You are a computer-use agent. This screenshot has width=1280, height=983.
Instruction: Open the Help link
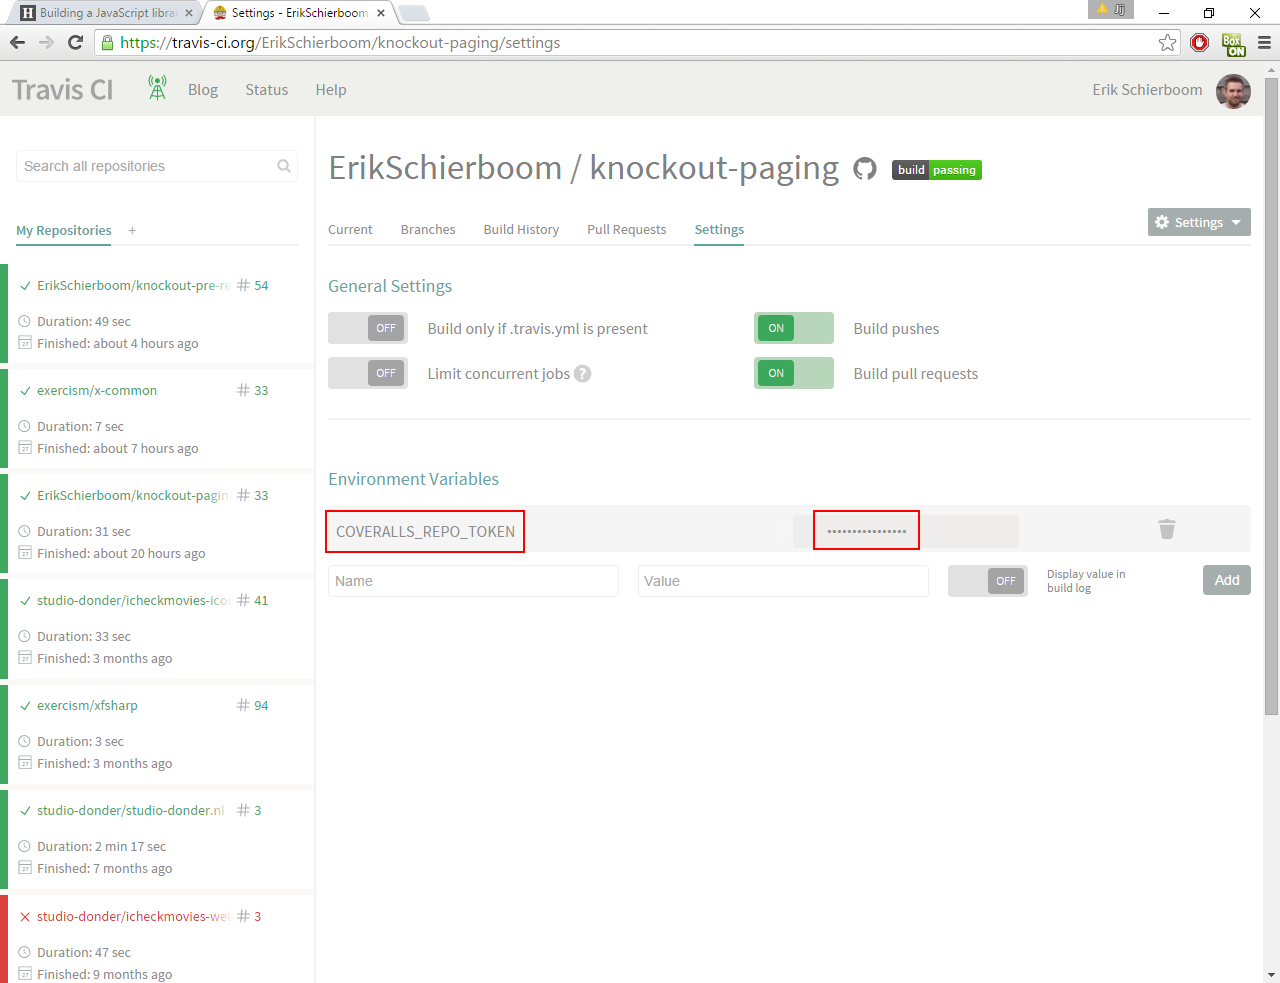click(x=331, y=90)
